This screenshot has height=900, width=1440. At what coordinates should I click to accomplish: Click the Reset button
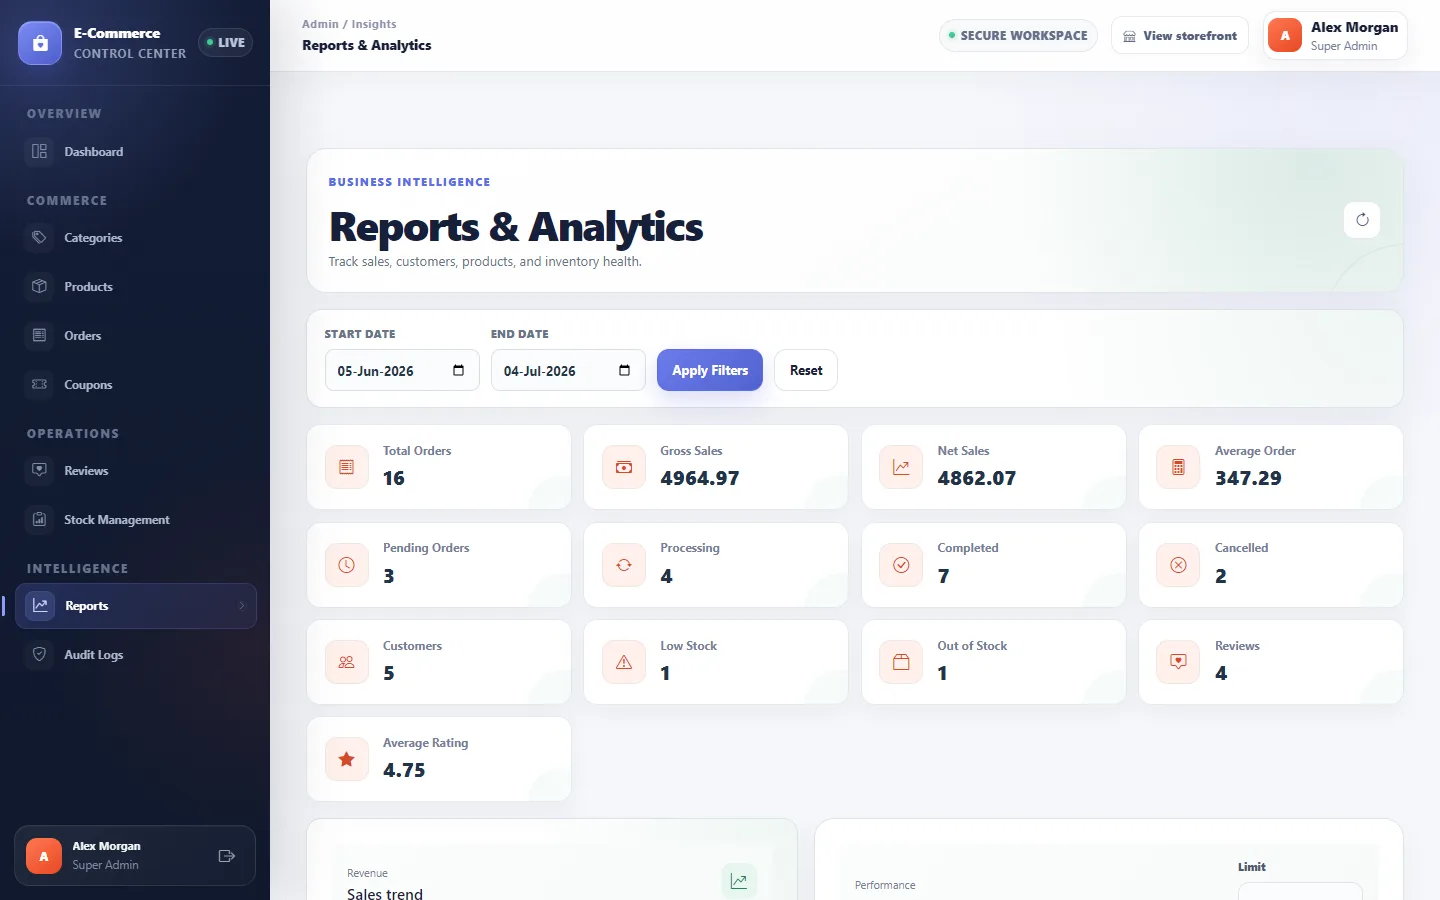[x=806, y=370]
